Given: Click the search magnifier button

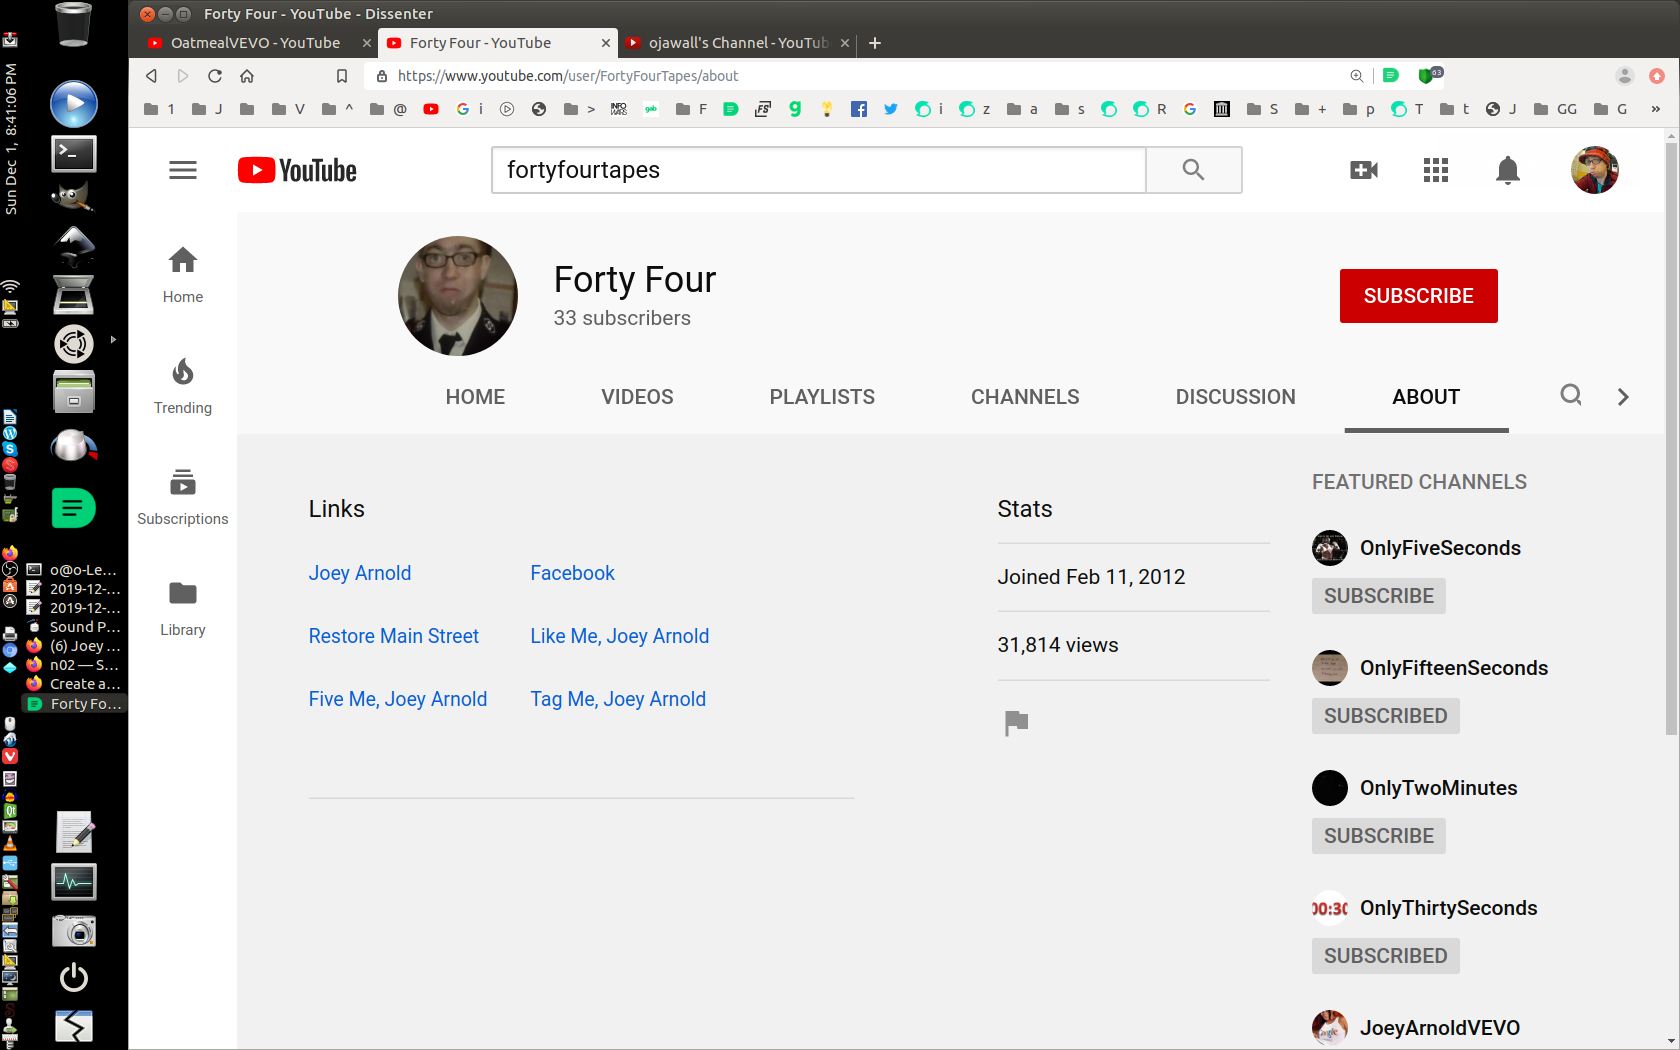Looking at the screenshot, I should [1193, 170].
